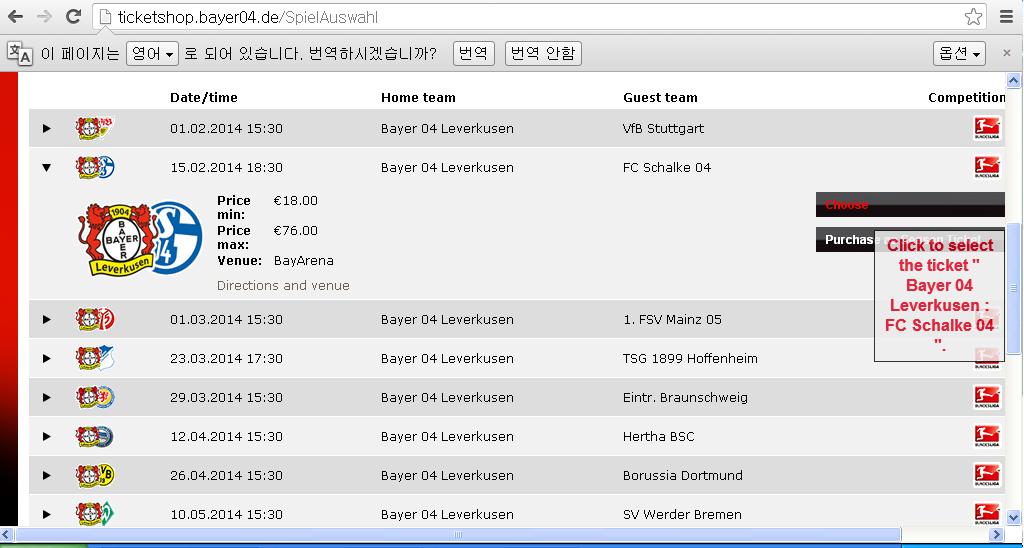The image size is (1024, 548).
Task: Click guest team text TSG 1899 Hoffenheim
Action: (690, 359)
